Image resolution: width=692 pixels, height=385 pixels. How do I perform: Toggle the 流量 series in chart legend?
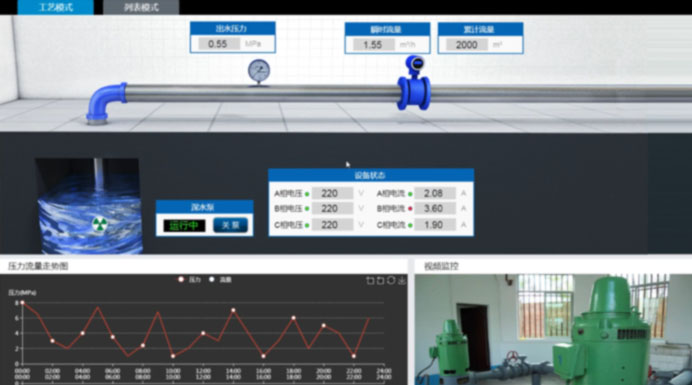(x=220, y=280)
